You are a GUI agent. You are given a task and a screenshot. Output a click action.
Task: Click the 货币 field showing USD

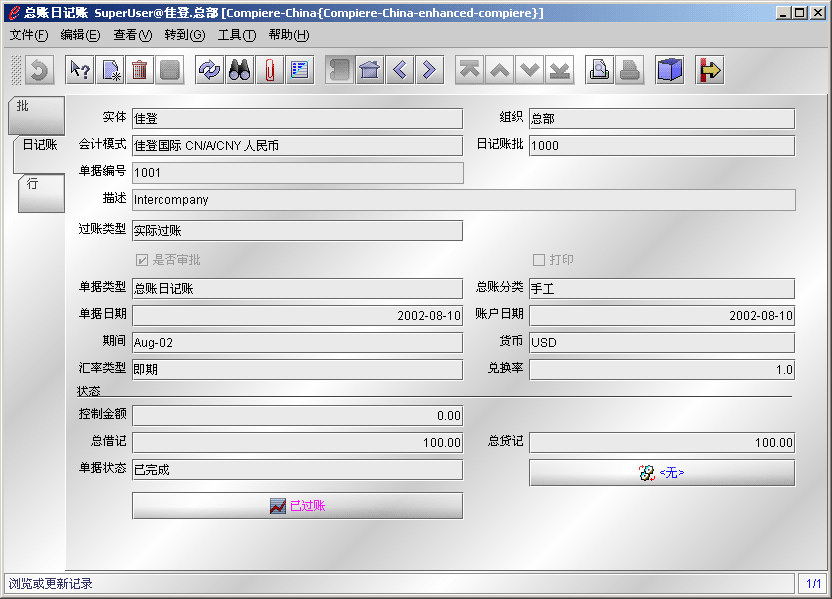coord(661,343)
